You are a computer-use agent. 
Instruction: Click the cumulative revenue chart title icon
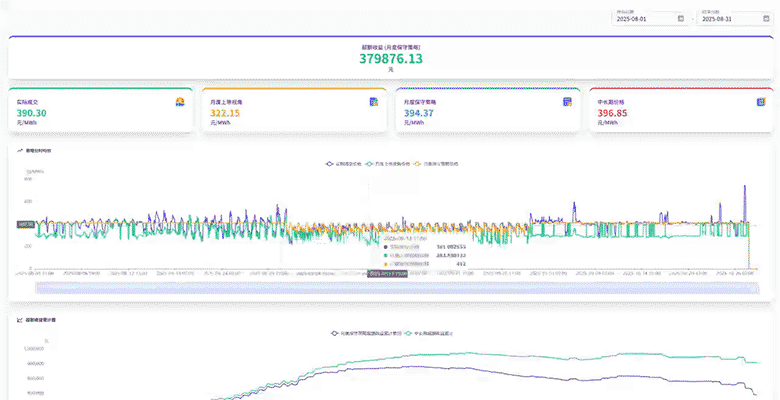click(20, 320)
